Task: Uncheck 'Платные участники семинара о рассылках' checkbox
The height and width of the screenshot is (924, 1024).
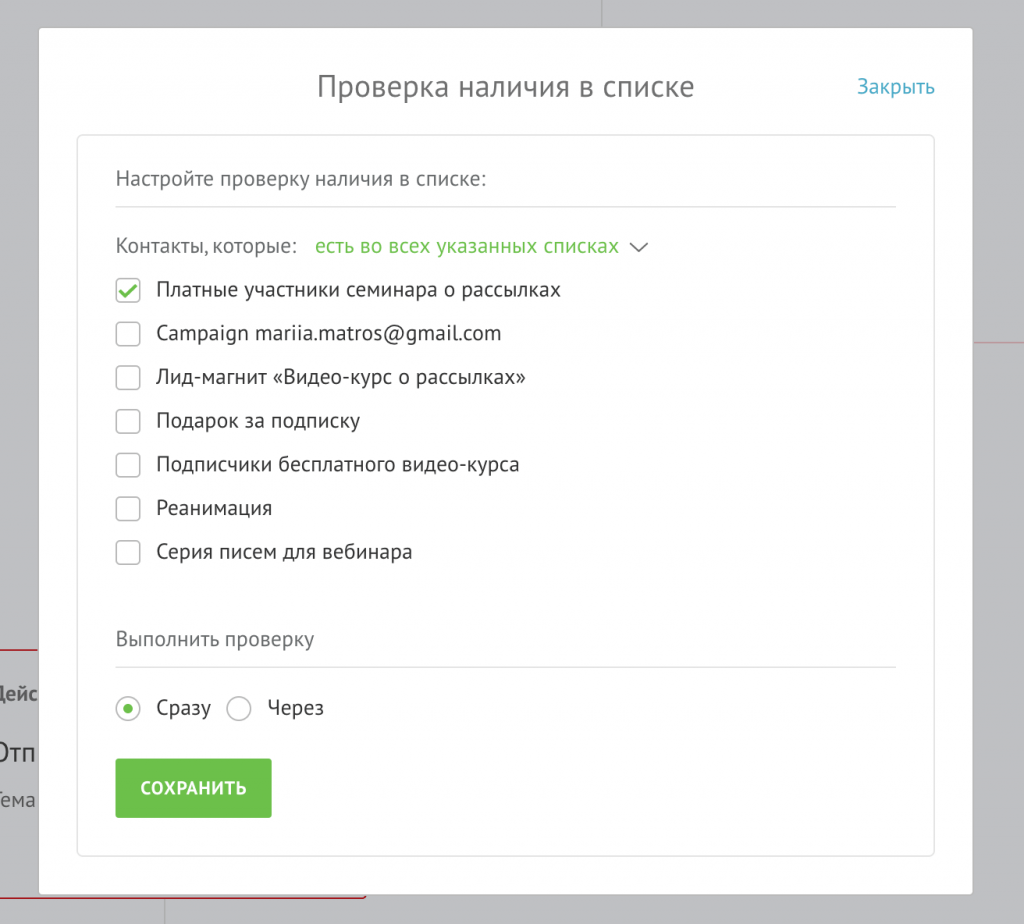Action: click(128, 290)
